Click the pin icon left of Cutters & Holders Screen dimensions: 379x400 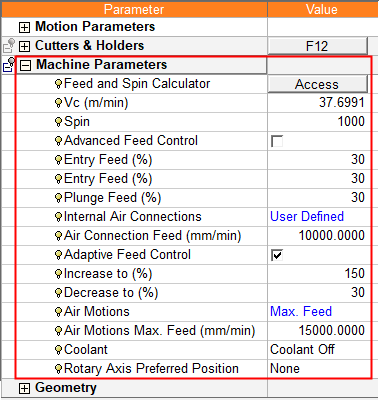click(9, 45)
